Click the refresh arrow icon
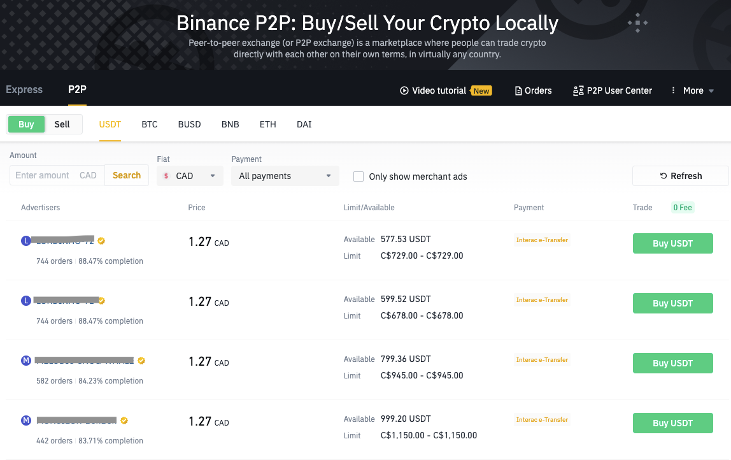Viewport: 731px width, 460px height. coord(663,176)
